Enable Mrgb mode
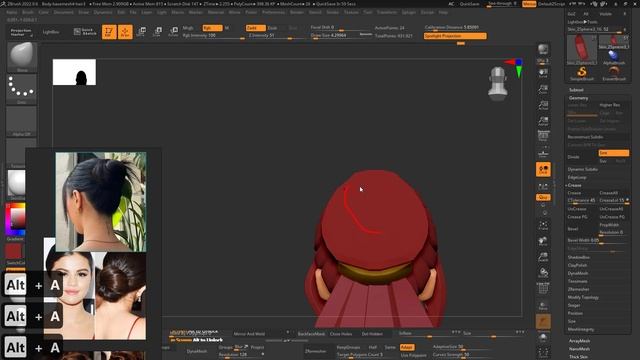 pos(189,28)
